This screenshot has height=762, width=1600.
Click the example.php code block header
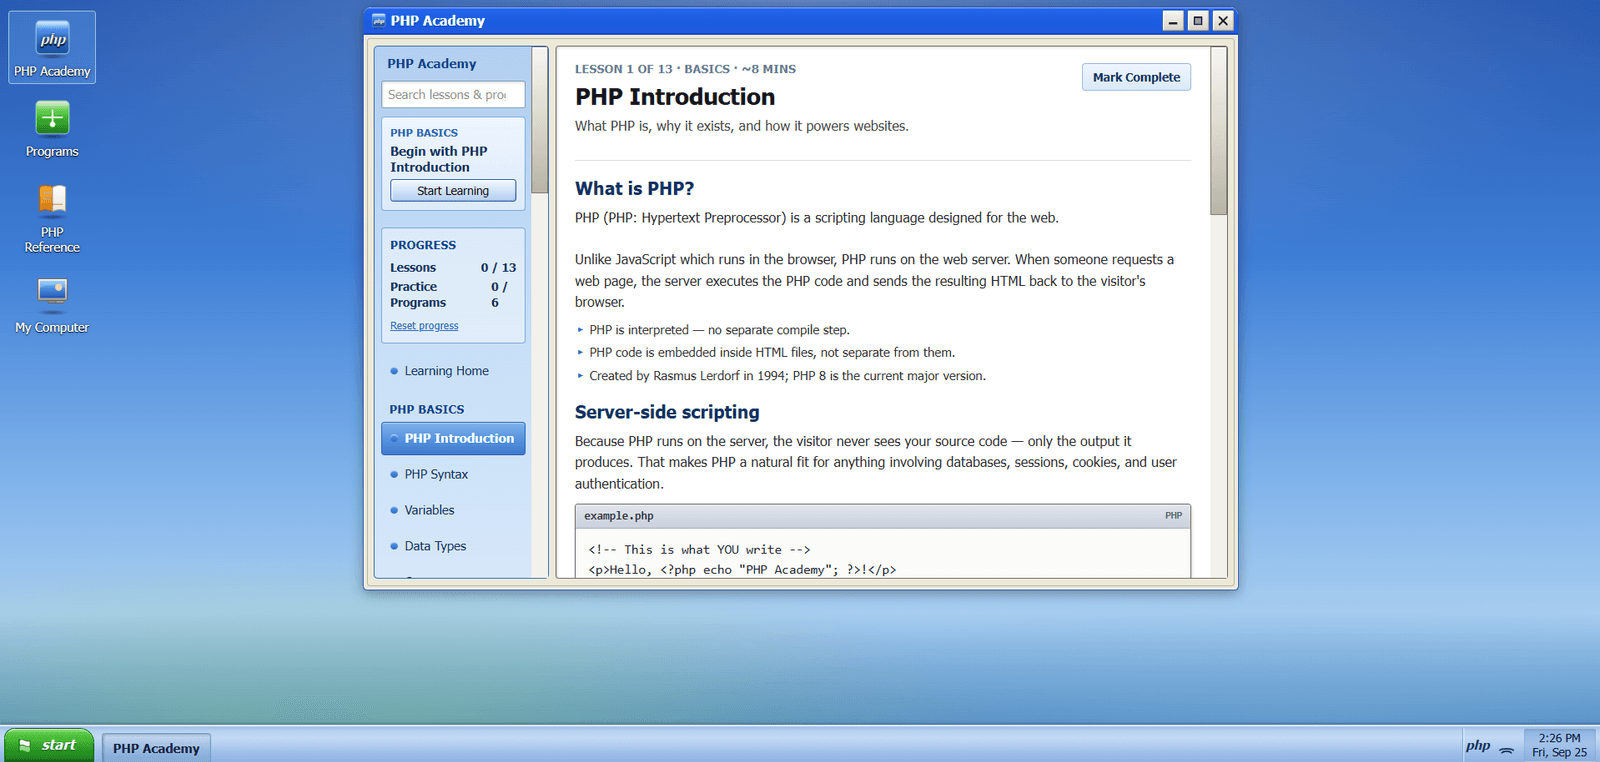tap(883, 516)
